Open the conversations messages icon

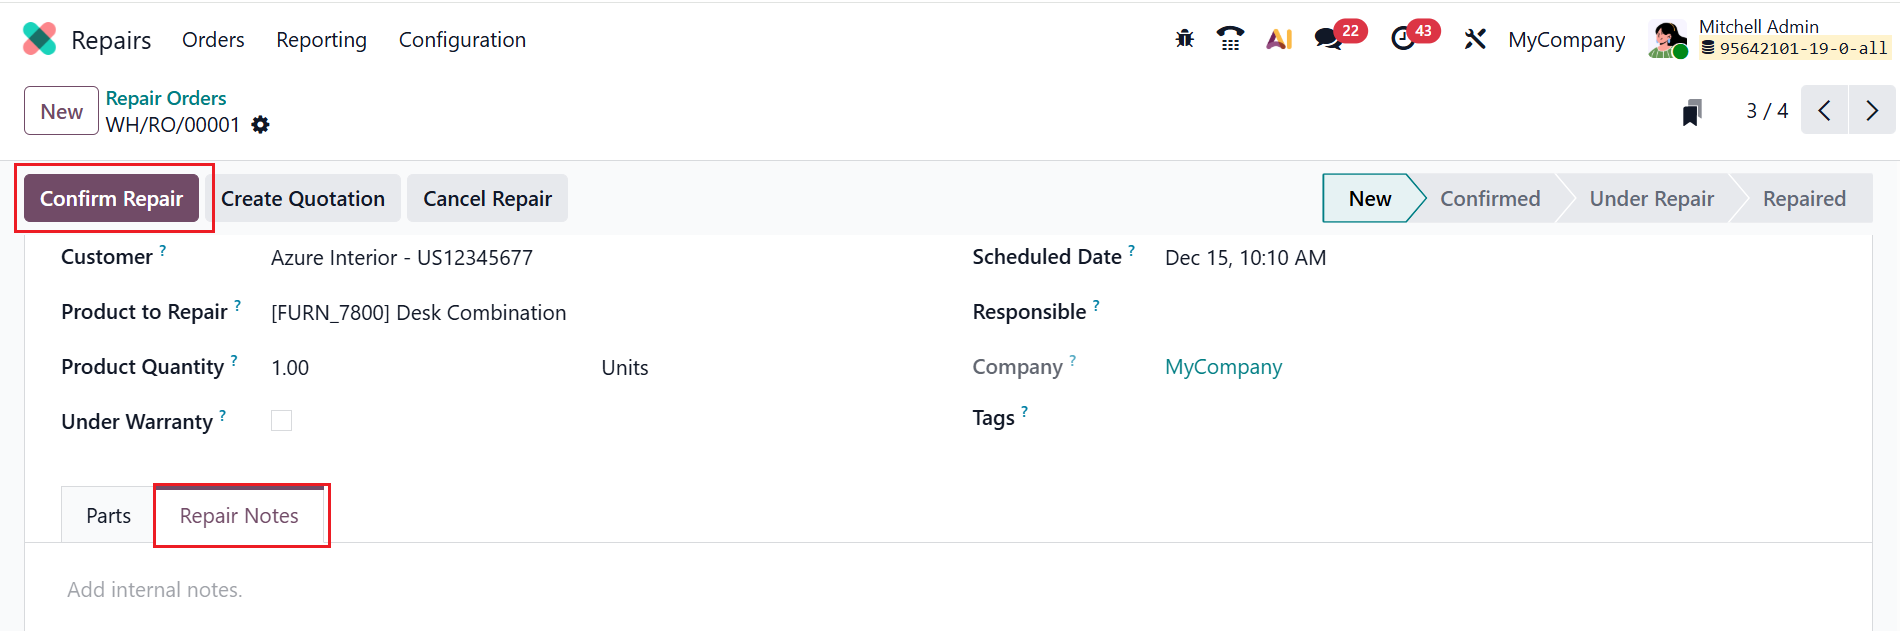[x=1328, y=39]
